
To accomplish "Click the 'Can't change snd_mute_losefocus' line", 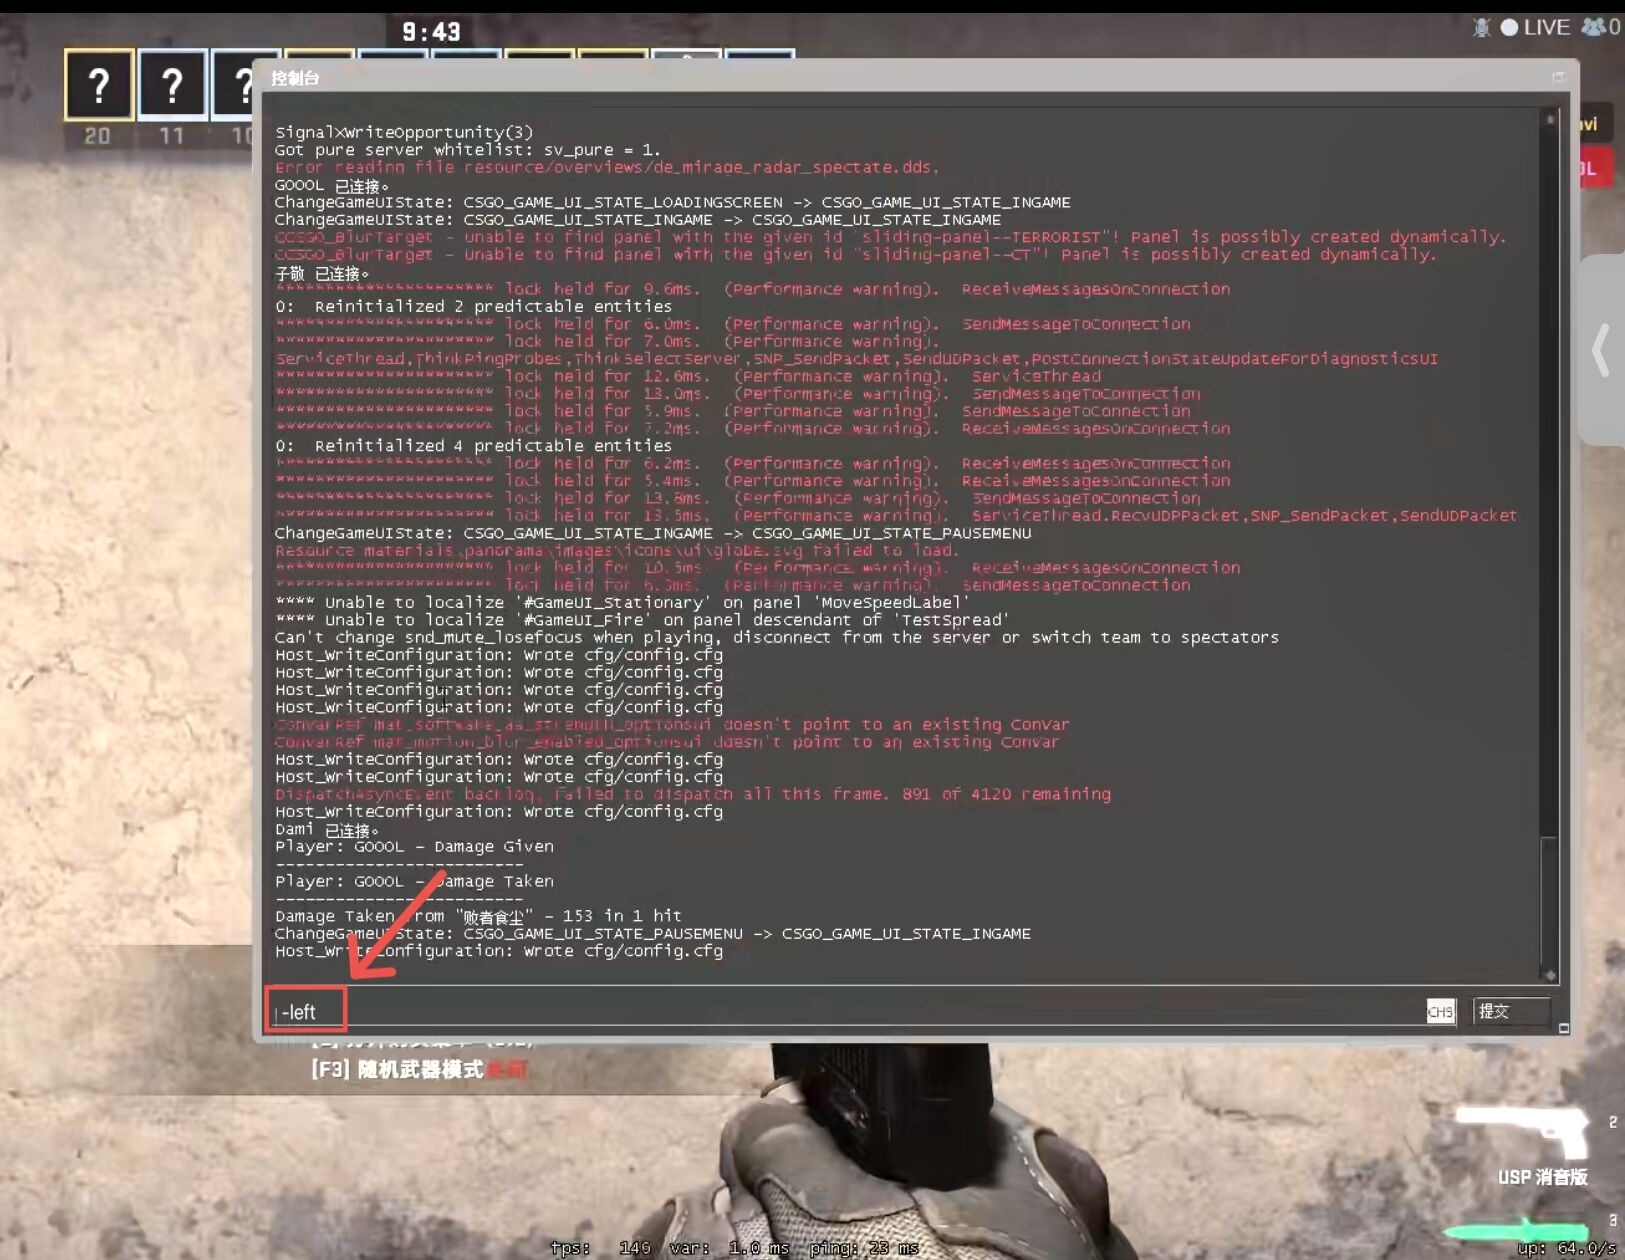I will (777, 637).
